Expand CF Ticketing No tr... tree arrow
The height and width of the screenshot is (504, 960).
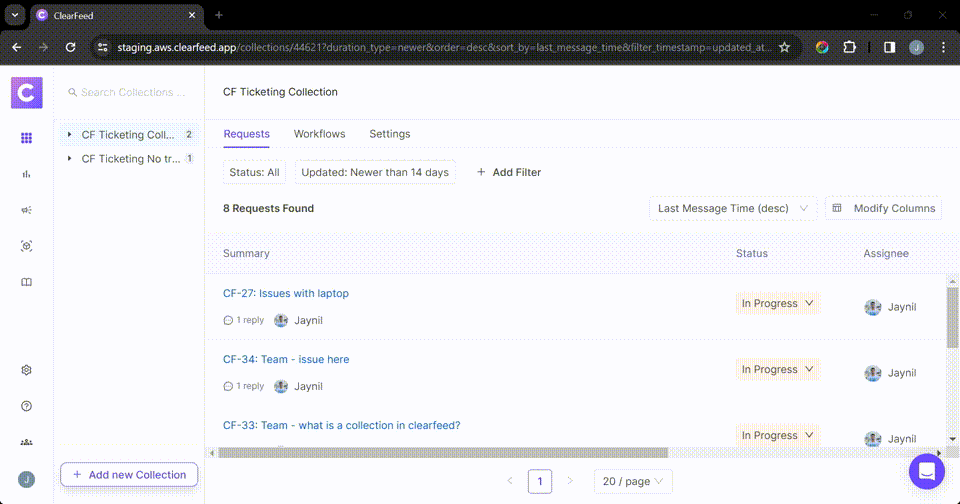click(x=69, y=158)
